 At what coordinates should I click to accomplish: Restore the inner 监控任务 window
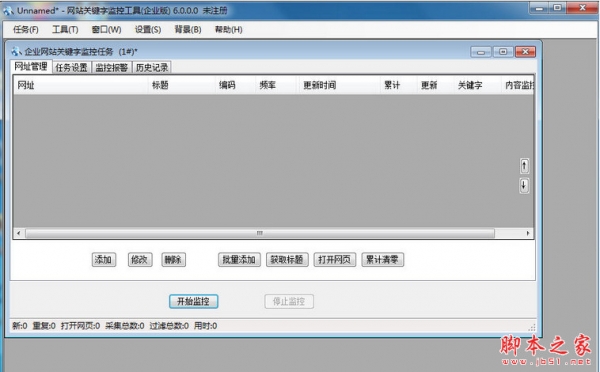tap(503, 52)
